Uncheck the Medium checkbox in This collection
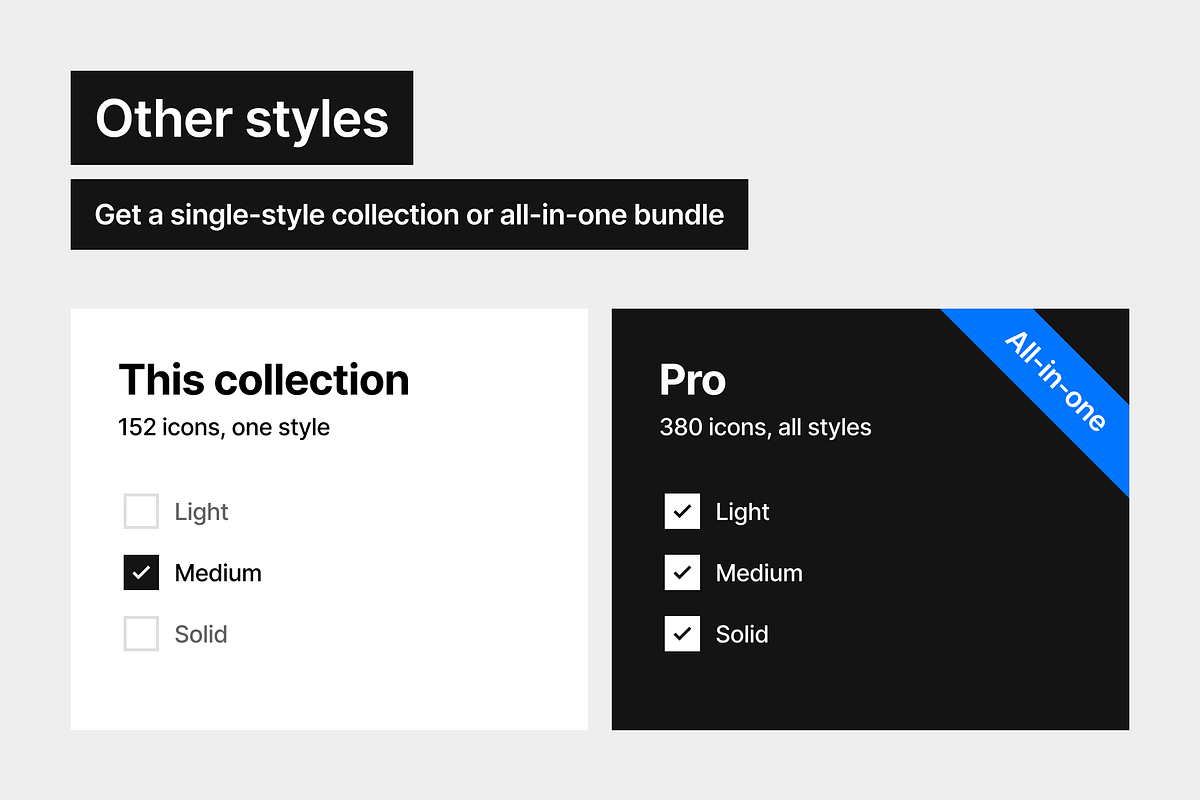 tap(141, 573)
